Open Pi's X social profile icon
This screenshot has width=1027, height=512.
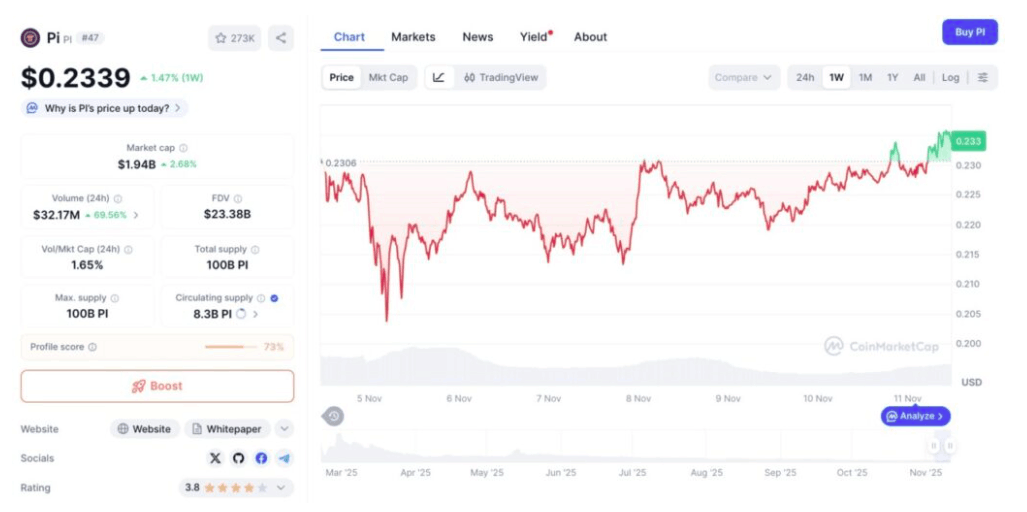215,458
